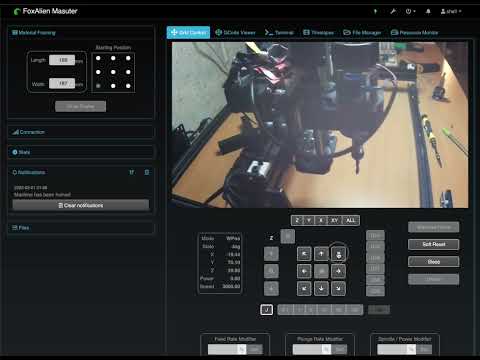This screenshot has height=360, width=480.
Task: Select bottom-center starting position dot
Action: click(x=113, y=86)
